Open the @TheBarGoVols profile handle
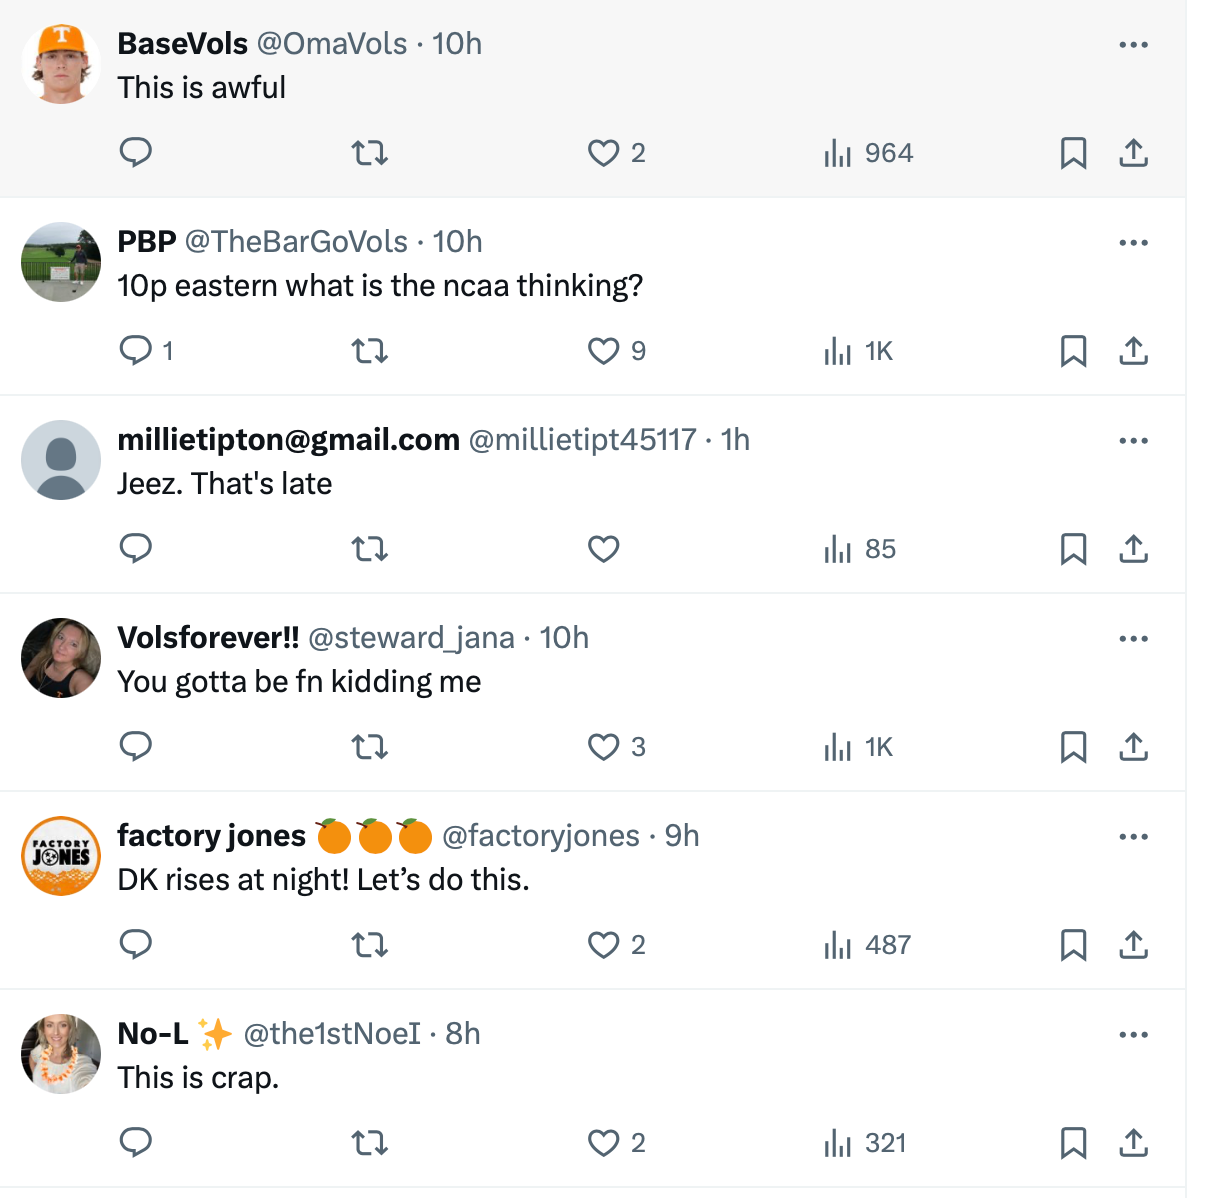The width and height of the screenshot is (1212, 1198). [296, 242]
